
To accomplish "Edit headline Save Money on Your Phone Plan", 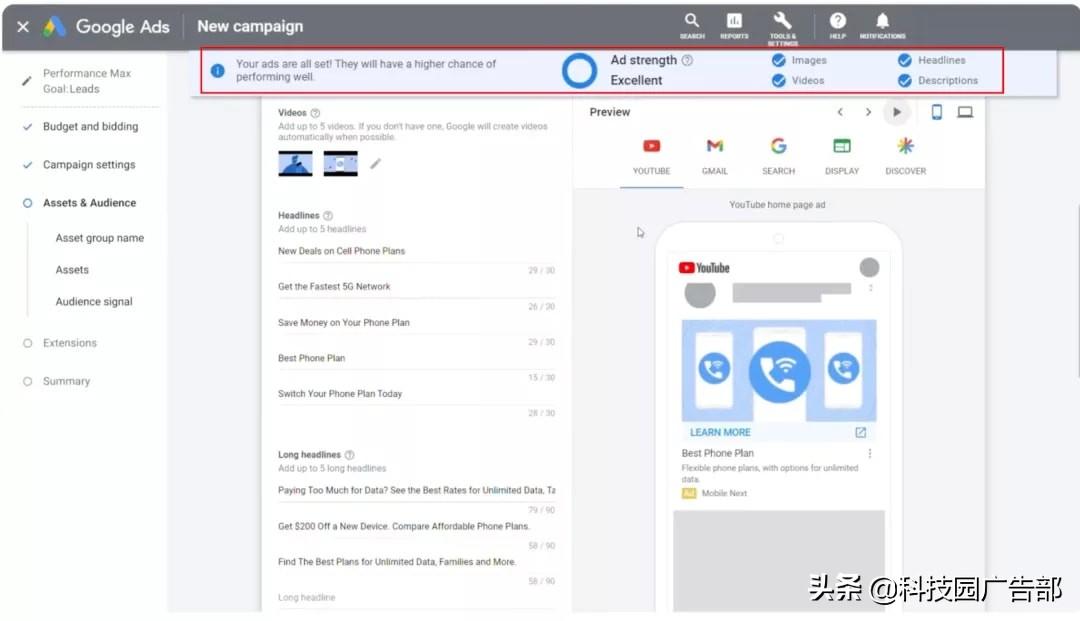I will click(416, 324).
